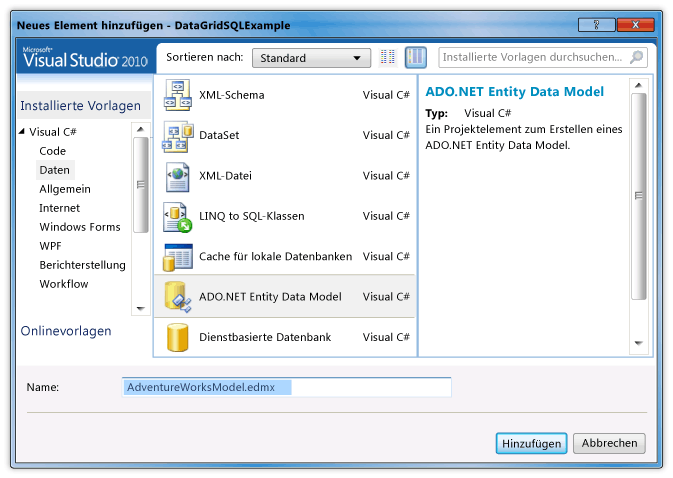
Task: Click the description pane scrollbar thumb
Action: [639, 196]
